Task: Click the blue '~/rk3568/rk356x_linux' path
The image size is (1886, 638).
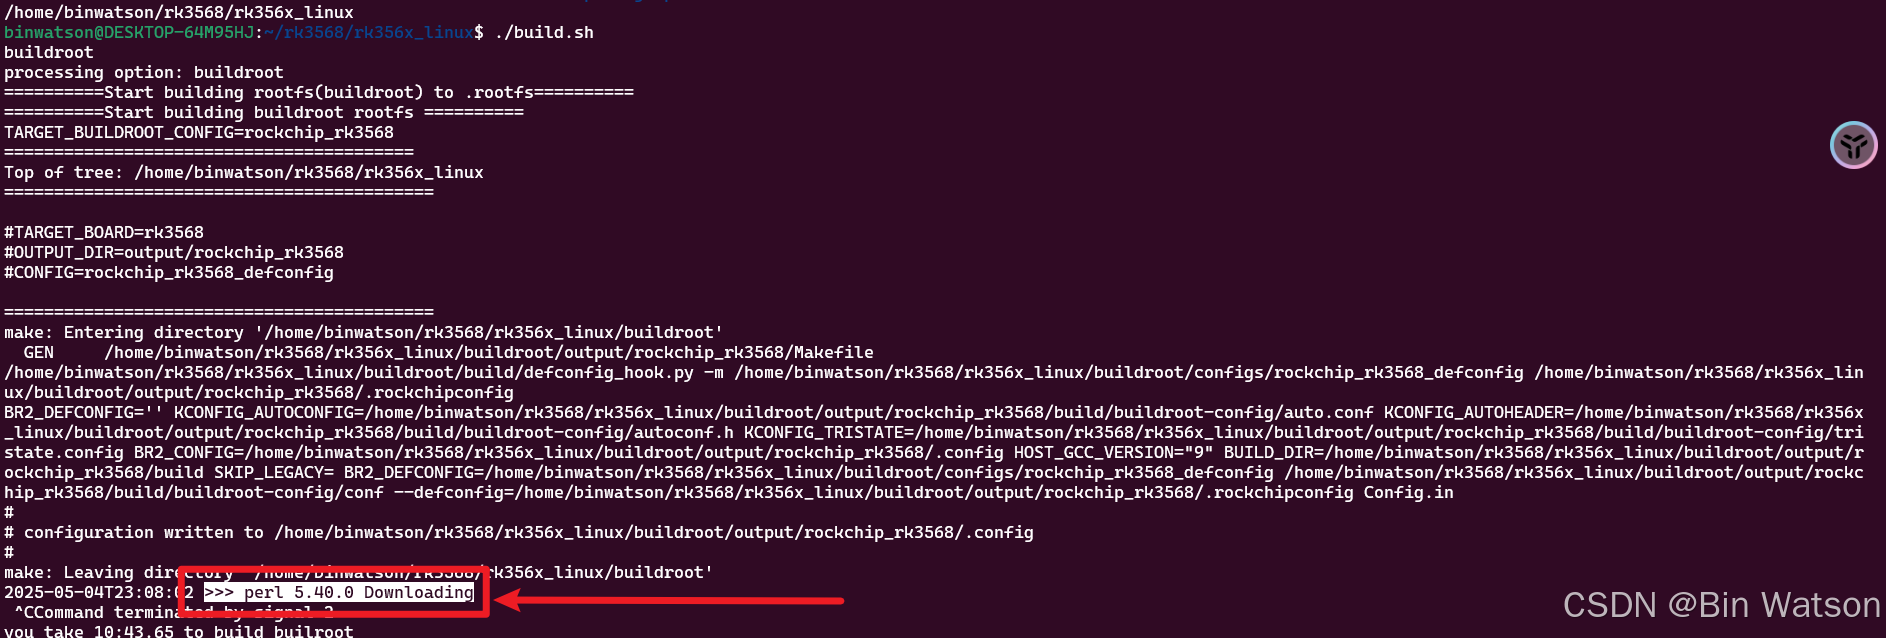Action: (x=369, y=32)
